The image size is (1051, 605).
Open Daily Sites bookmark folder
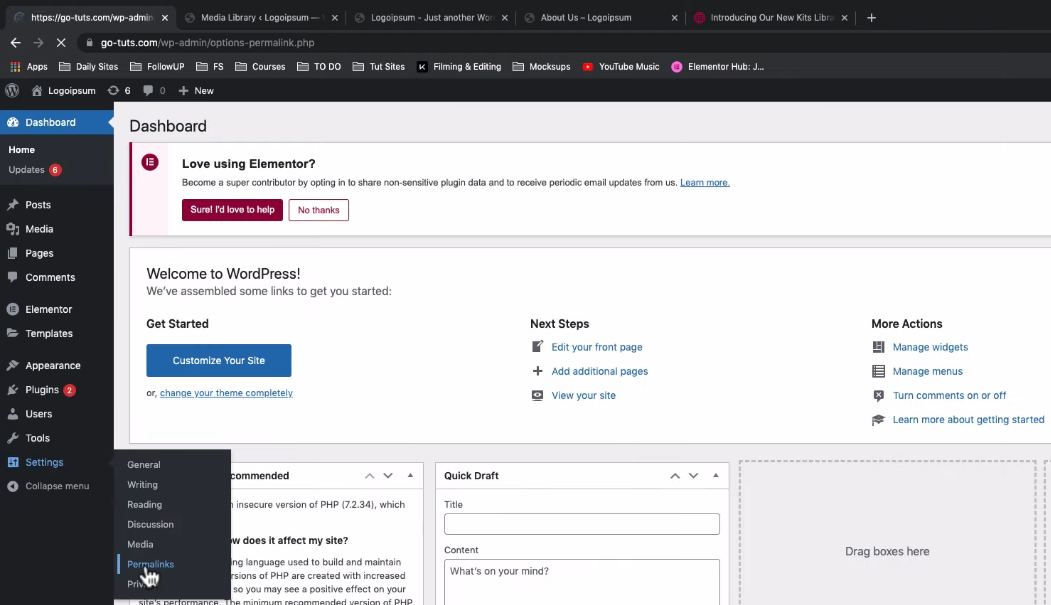pos(88,66)
